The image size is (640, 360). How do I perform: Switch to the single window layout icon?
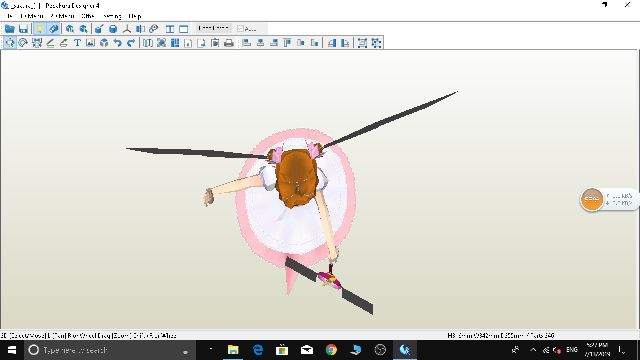pyautogui.click(x=184, y=29)
